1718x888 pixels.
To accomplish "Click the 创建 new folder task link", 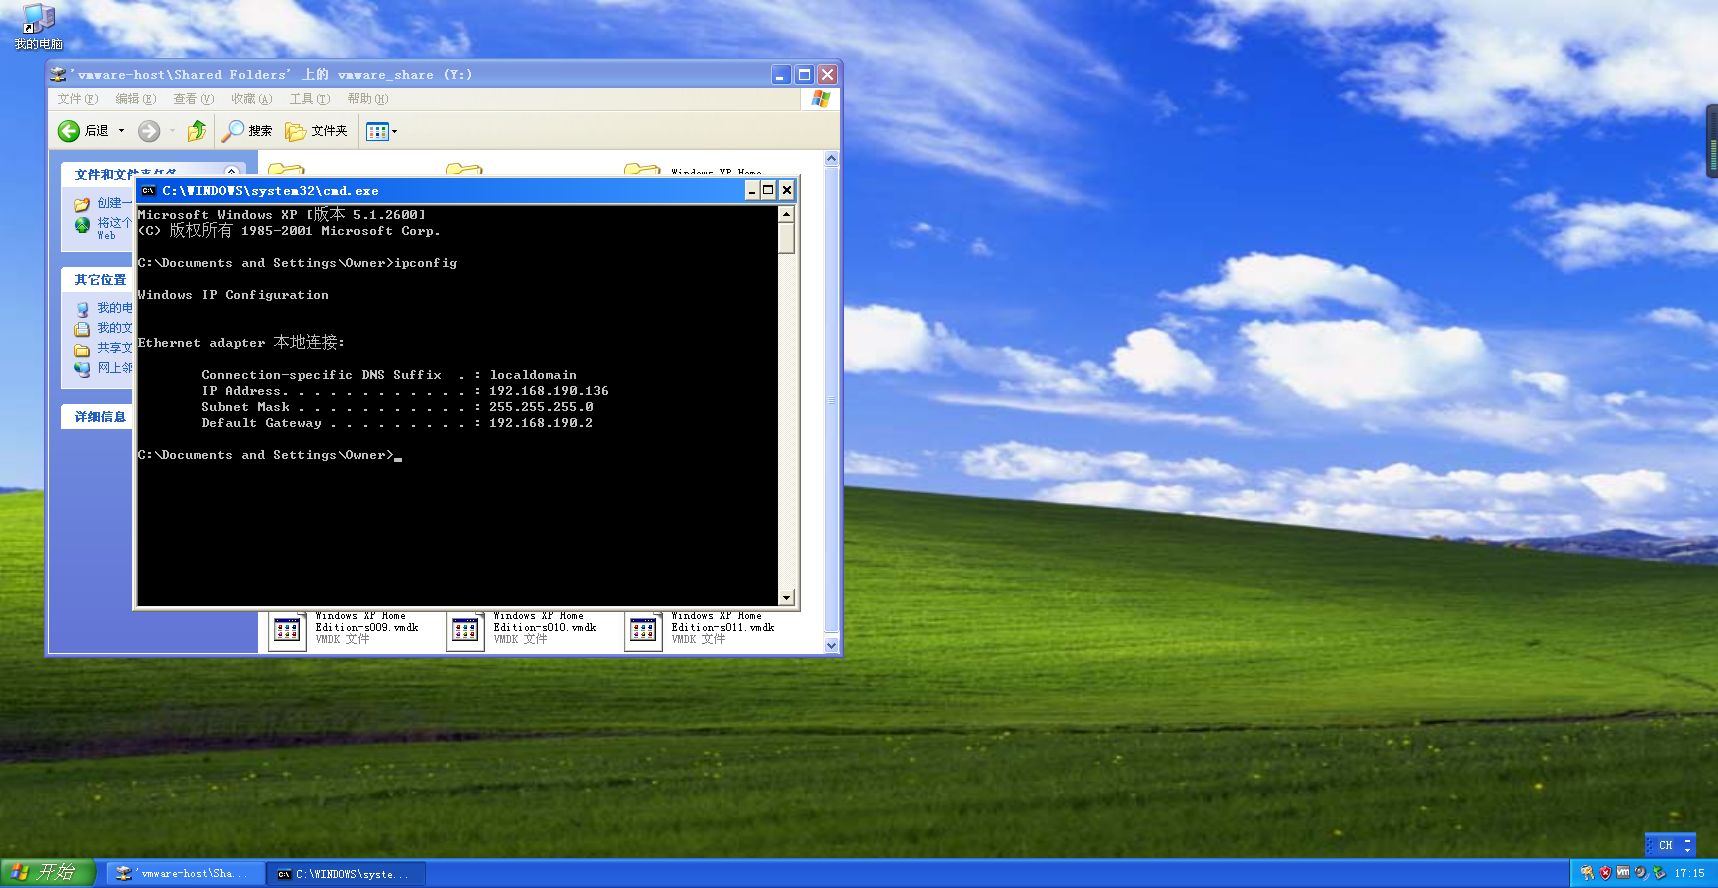I will click(x=102, y=203).
